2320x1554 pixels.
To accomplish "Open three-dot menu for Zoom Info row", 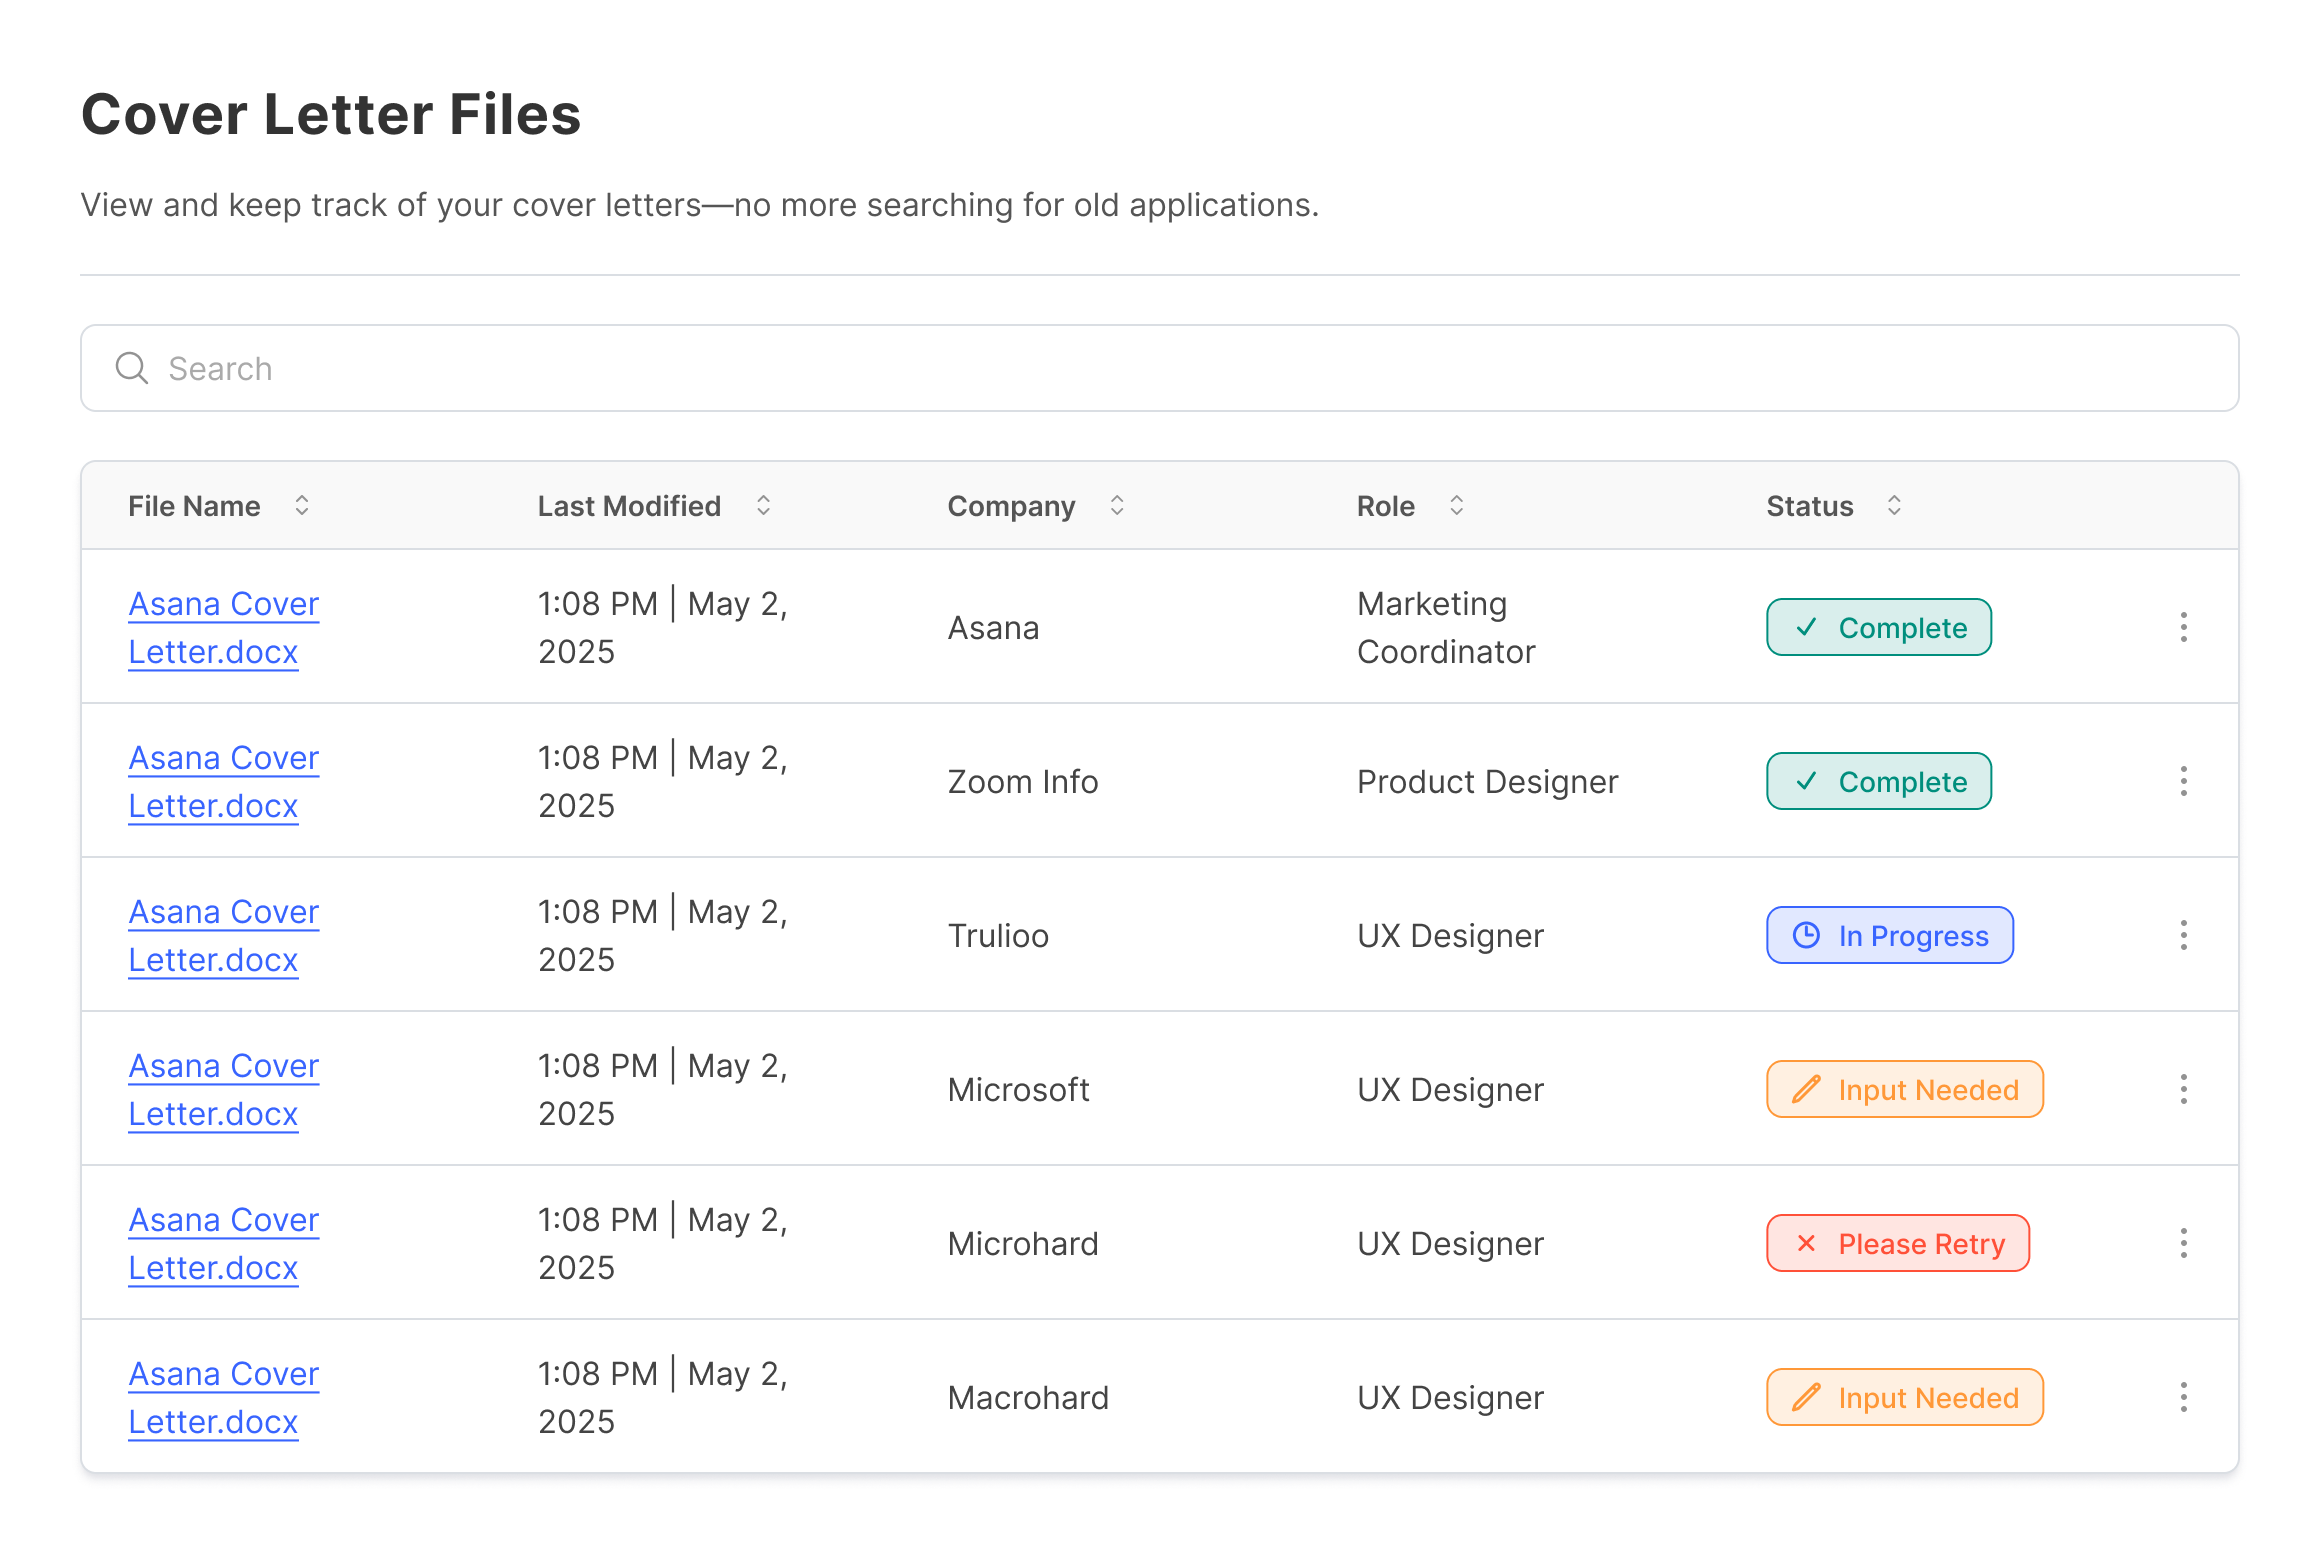I will (2183, 781).
